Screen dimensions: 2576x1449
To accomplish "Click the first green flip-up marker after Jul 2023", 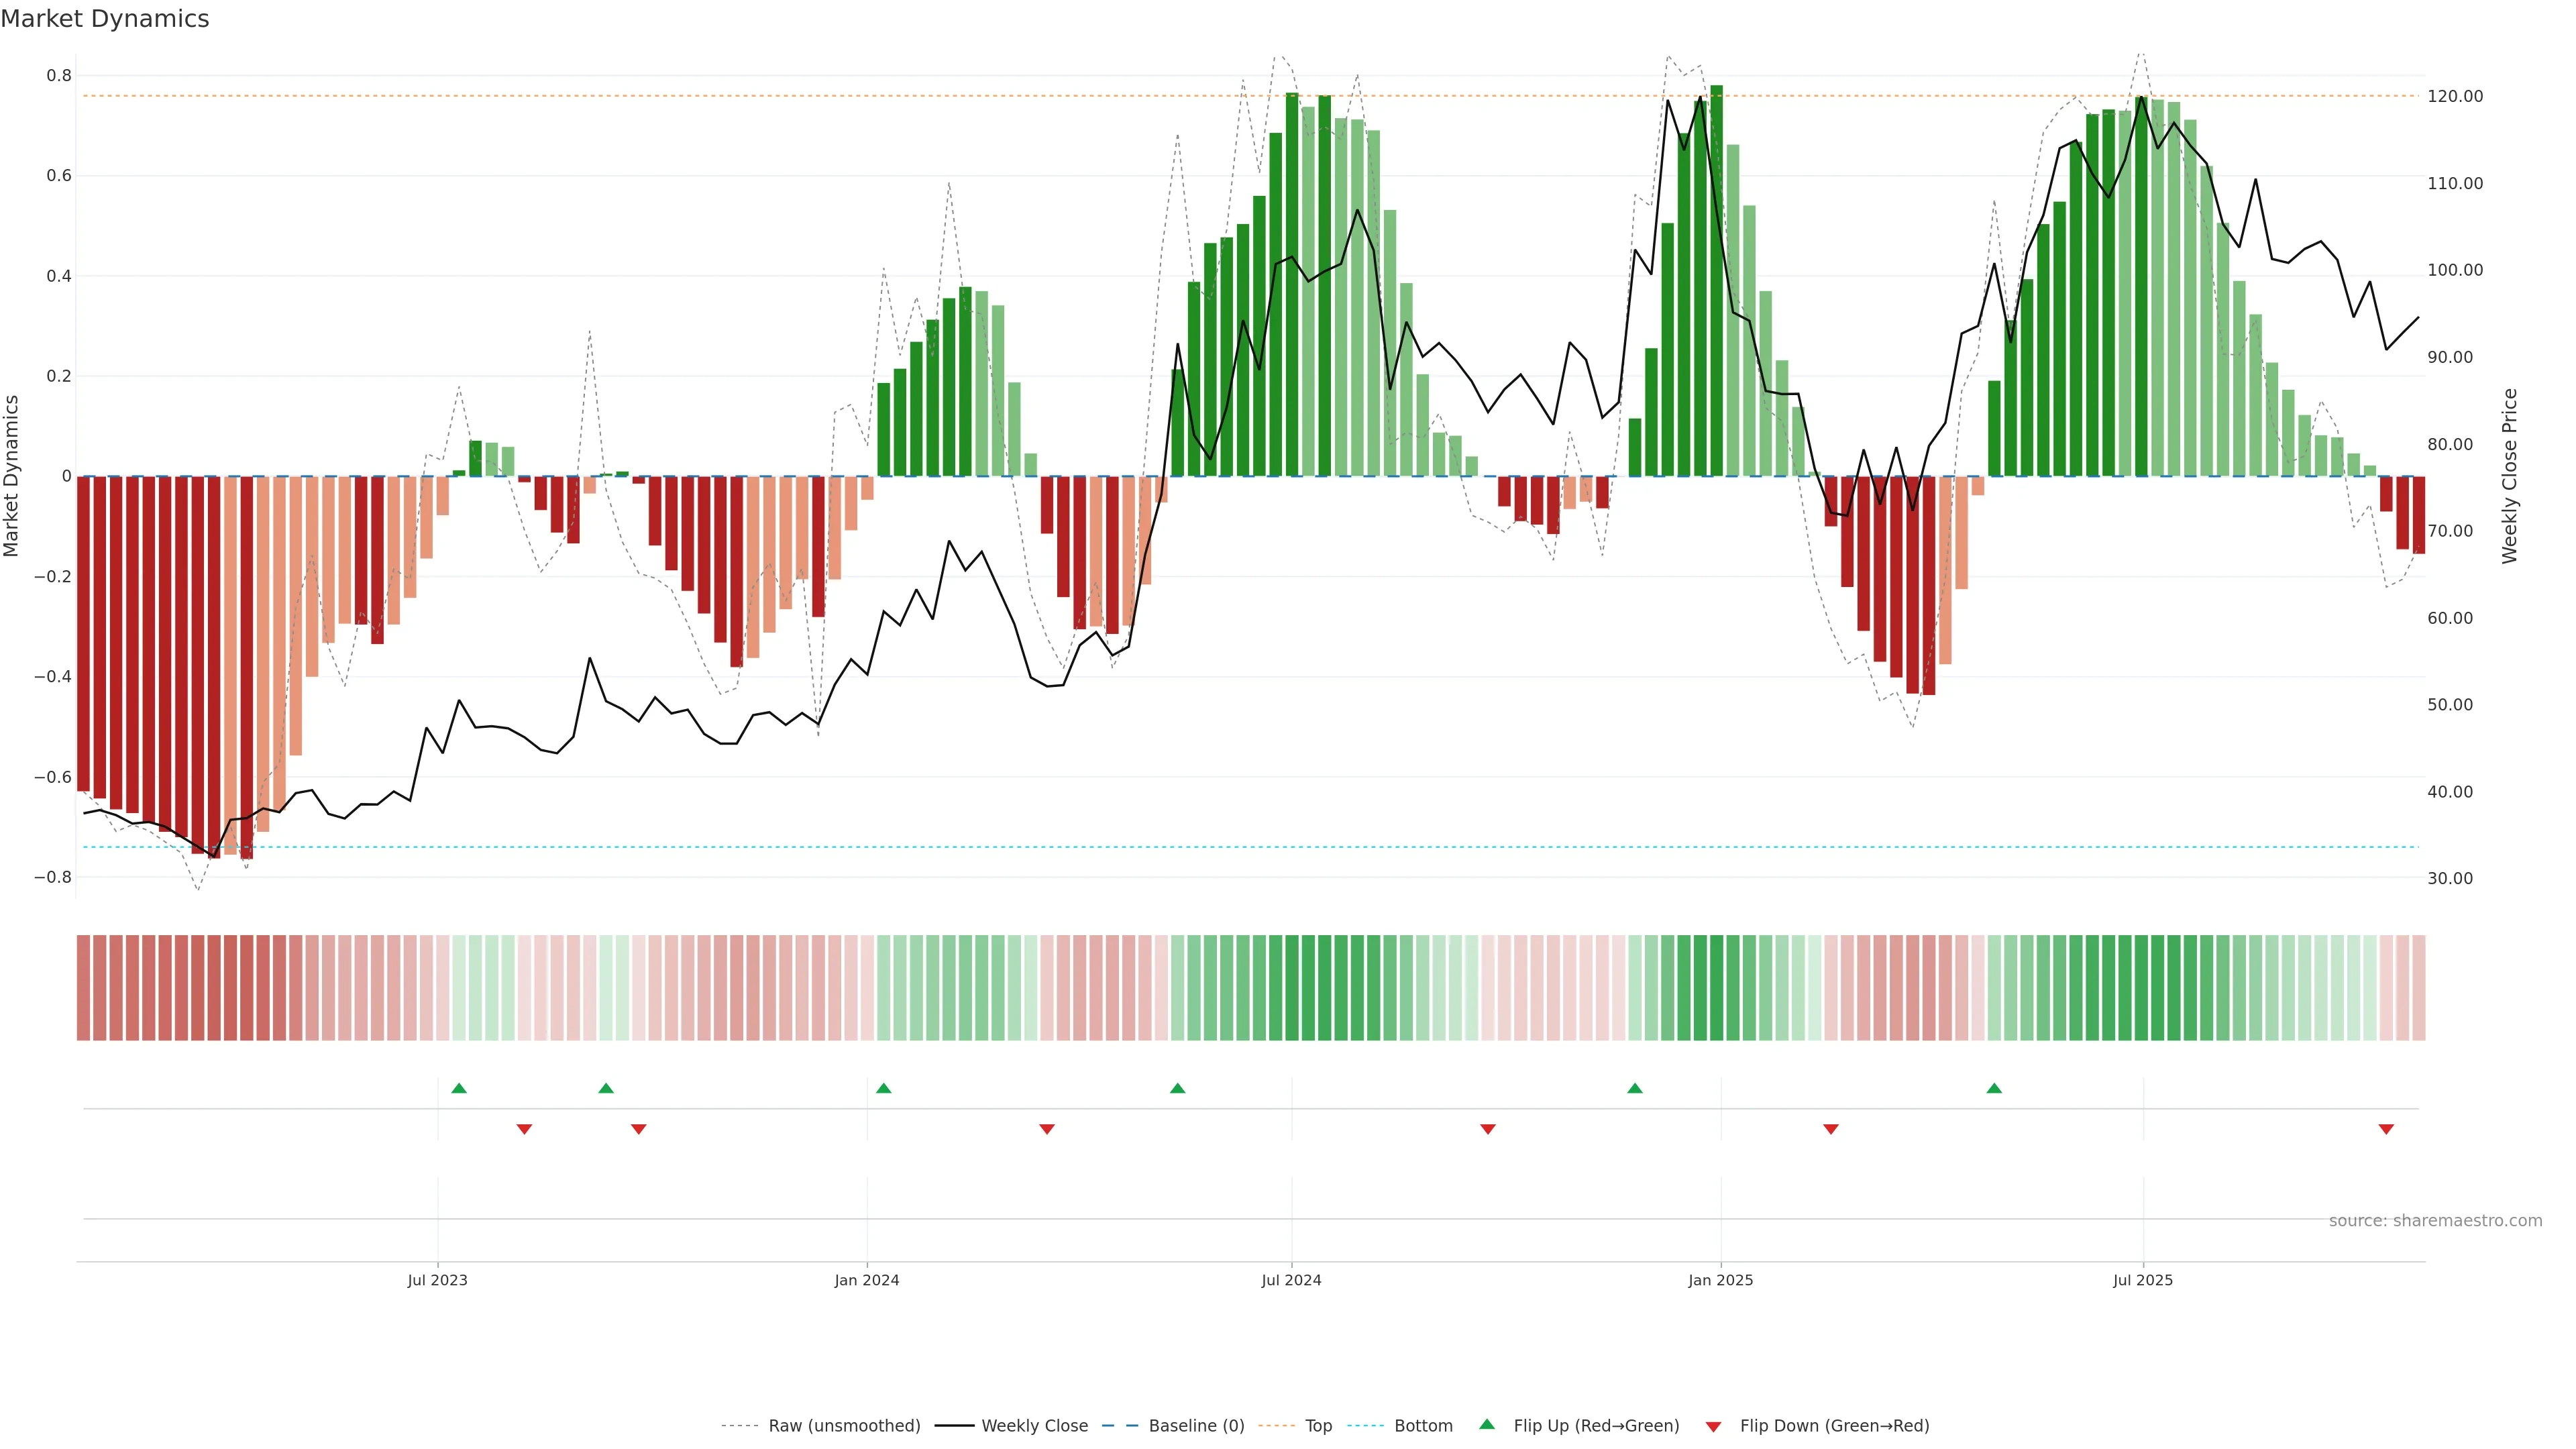I will click(459, 1088).
